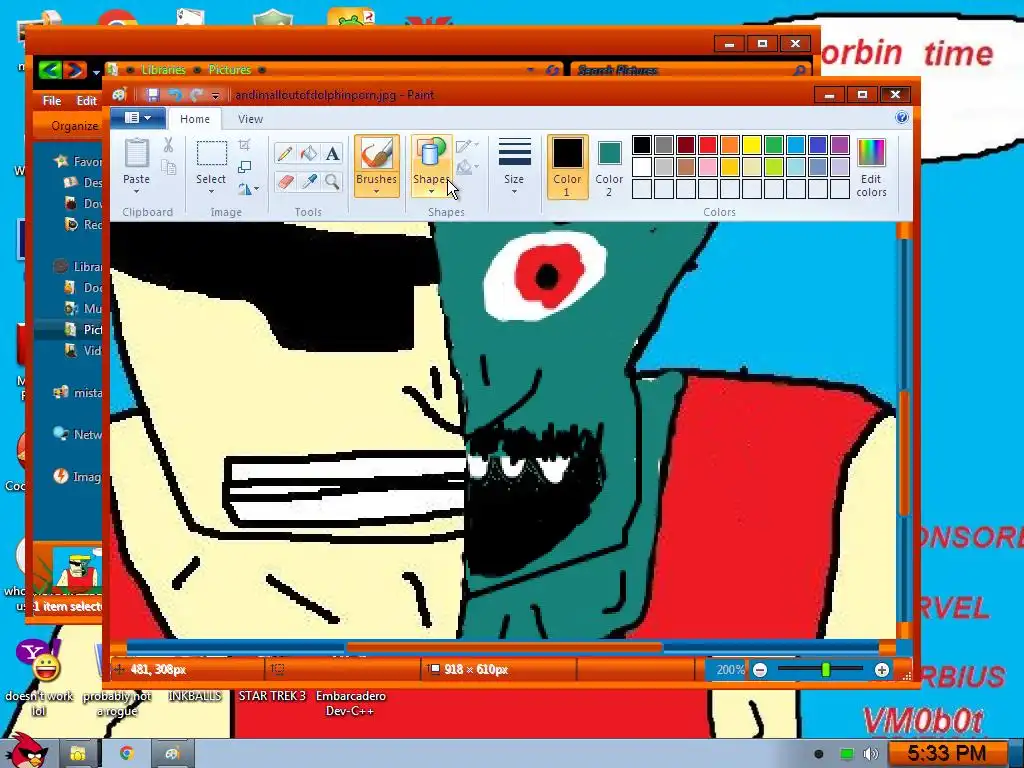The height and width of the screenshot is (768, 1024).
Task: Switch to the Home ribbon tab
Action: pos(195,119)
